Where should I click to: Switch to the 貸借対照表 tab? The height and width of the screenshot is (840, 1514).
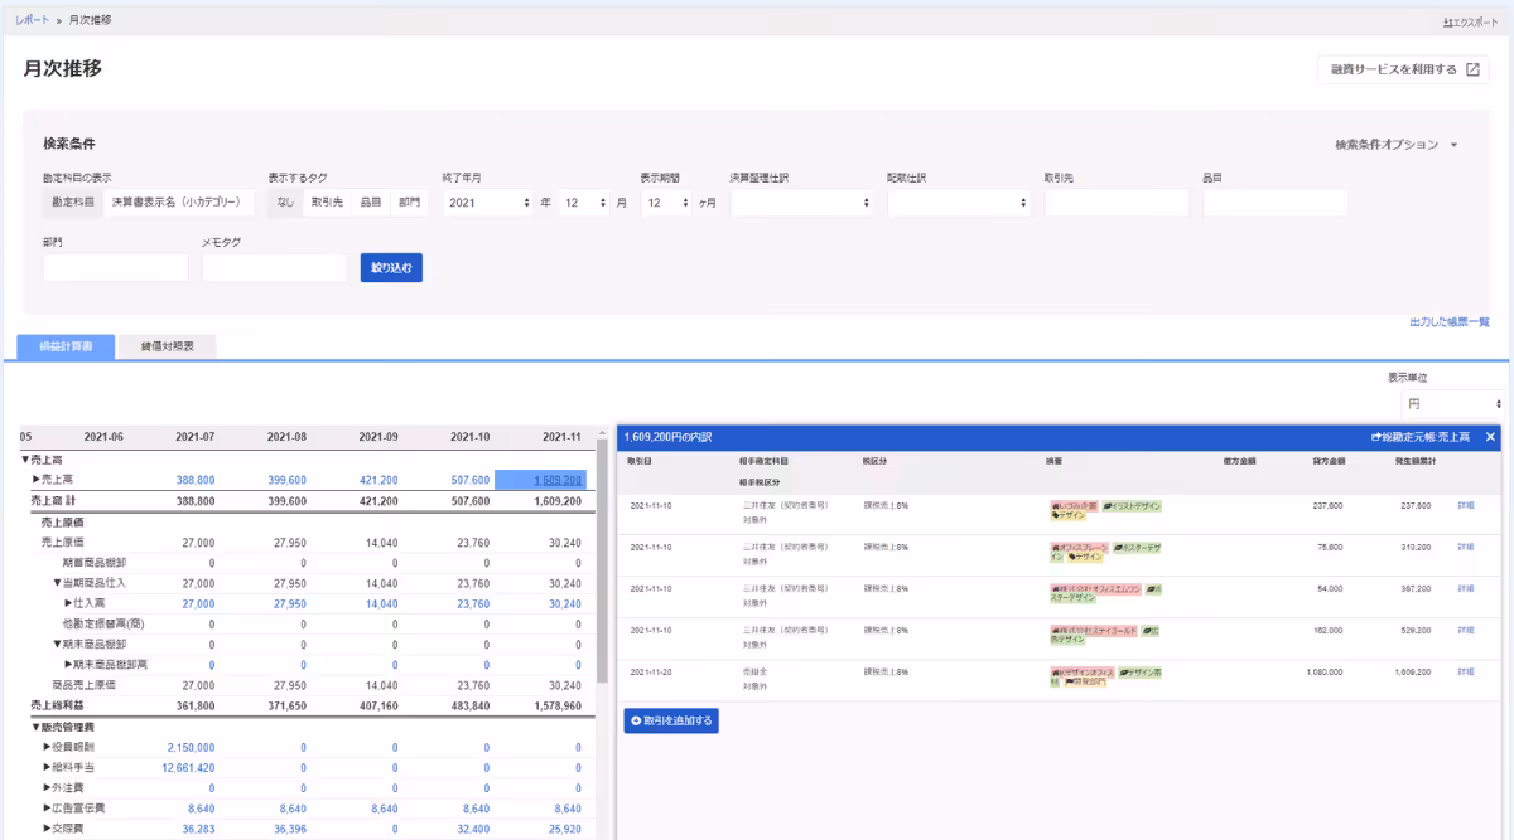167,346
